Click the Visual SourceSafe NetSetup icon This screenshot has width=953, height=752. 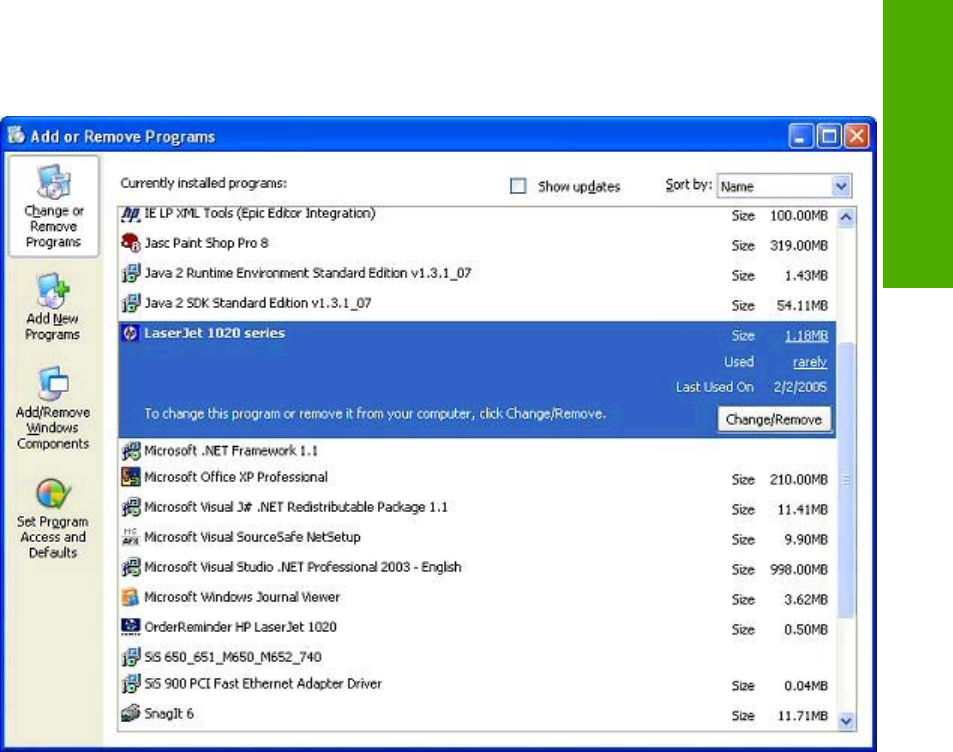131,537
